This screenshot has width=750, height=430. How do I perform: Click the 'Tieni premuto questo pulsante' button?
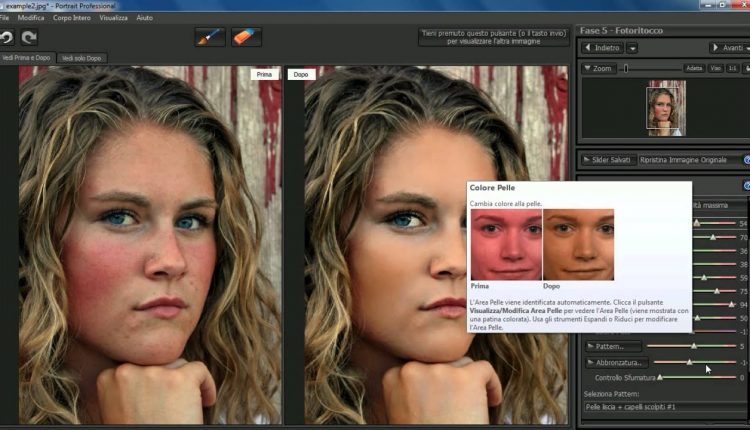(494, 37)
